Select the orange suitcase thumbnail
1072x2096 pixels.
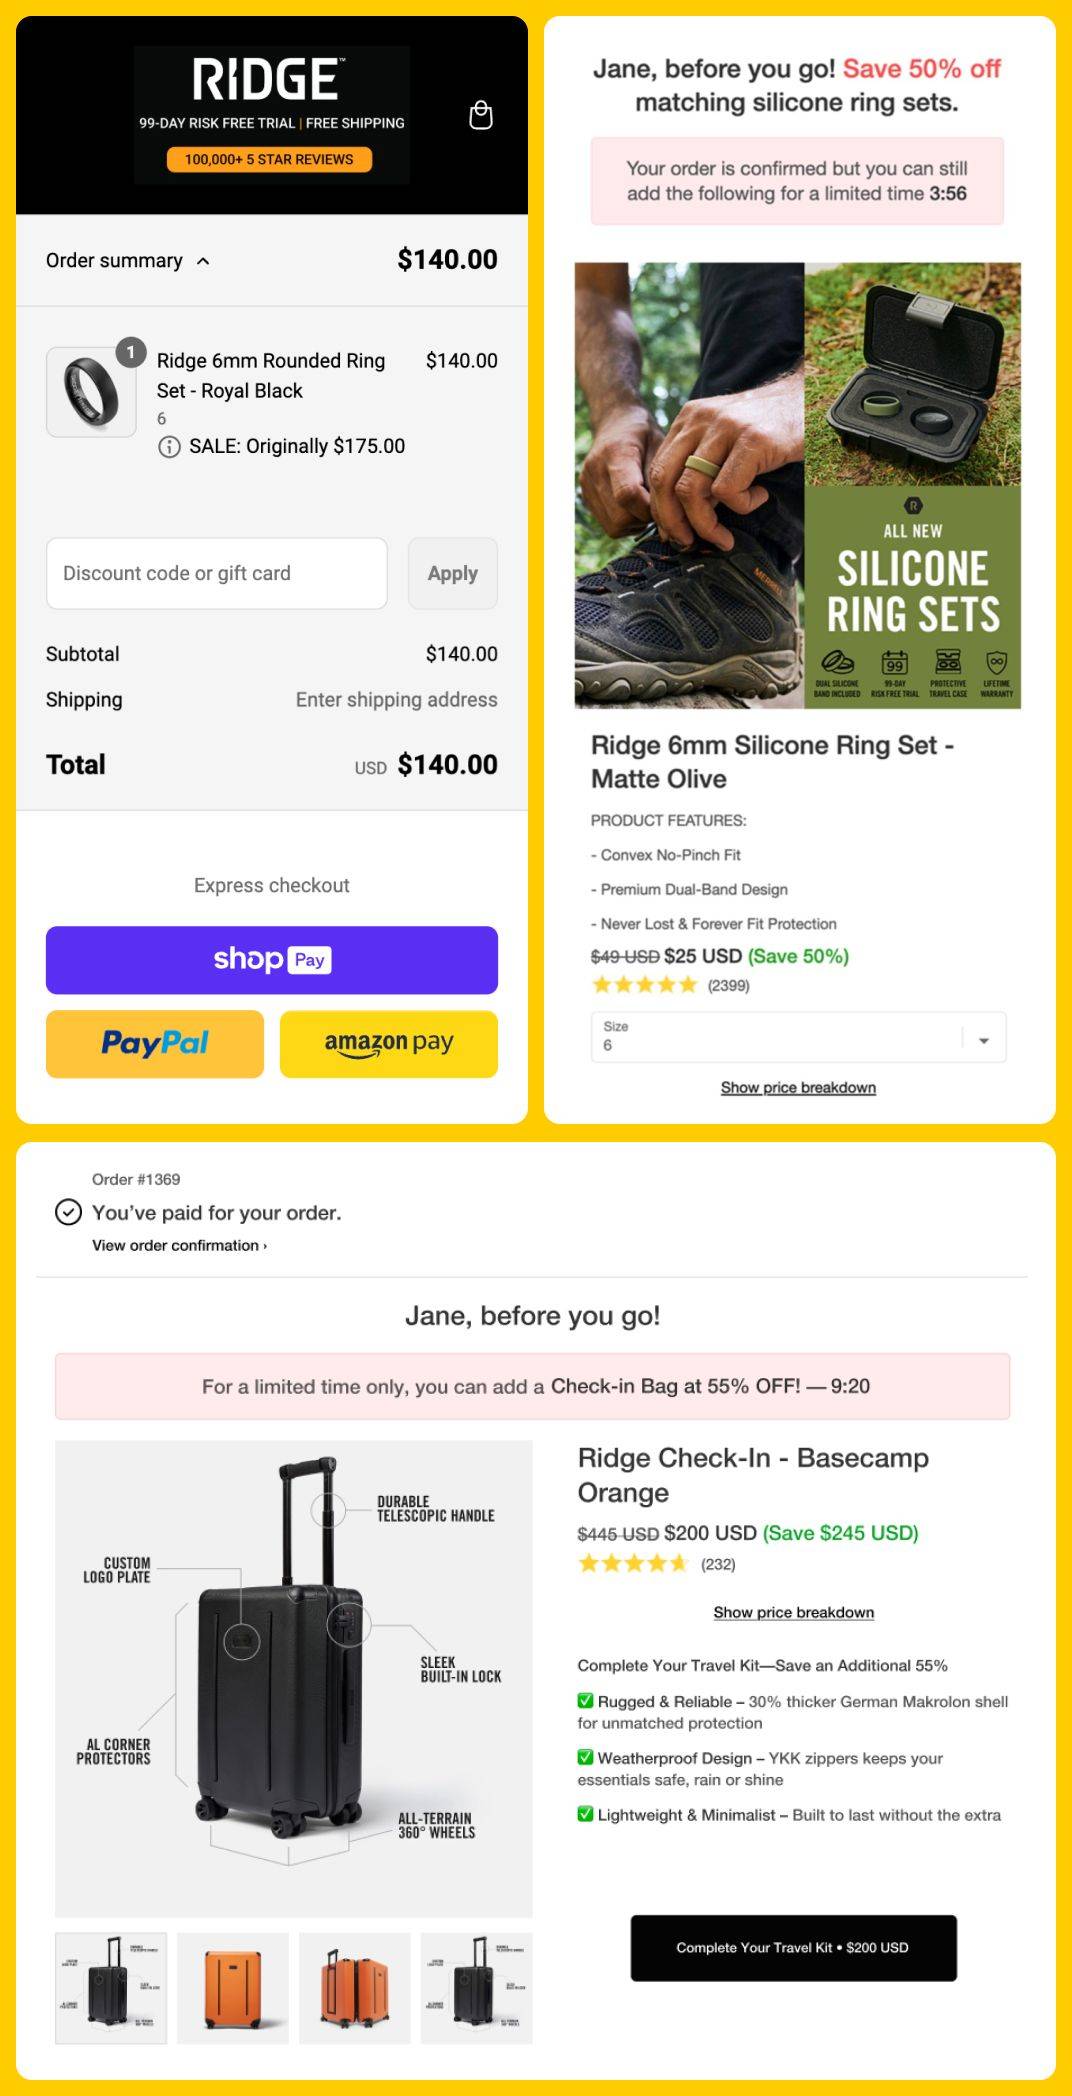click(233, 1988)
